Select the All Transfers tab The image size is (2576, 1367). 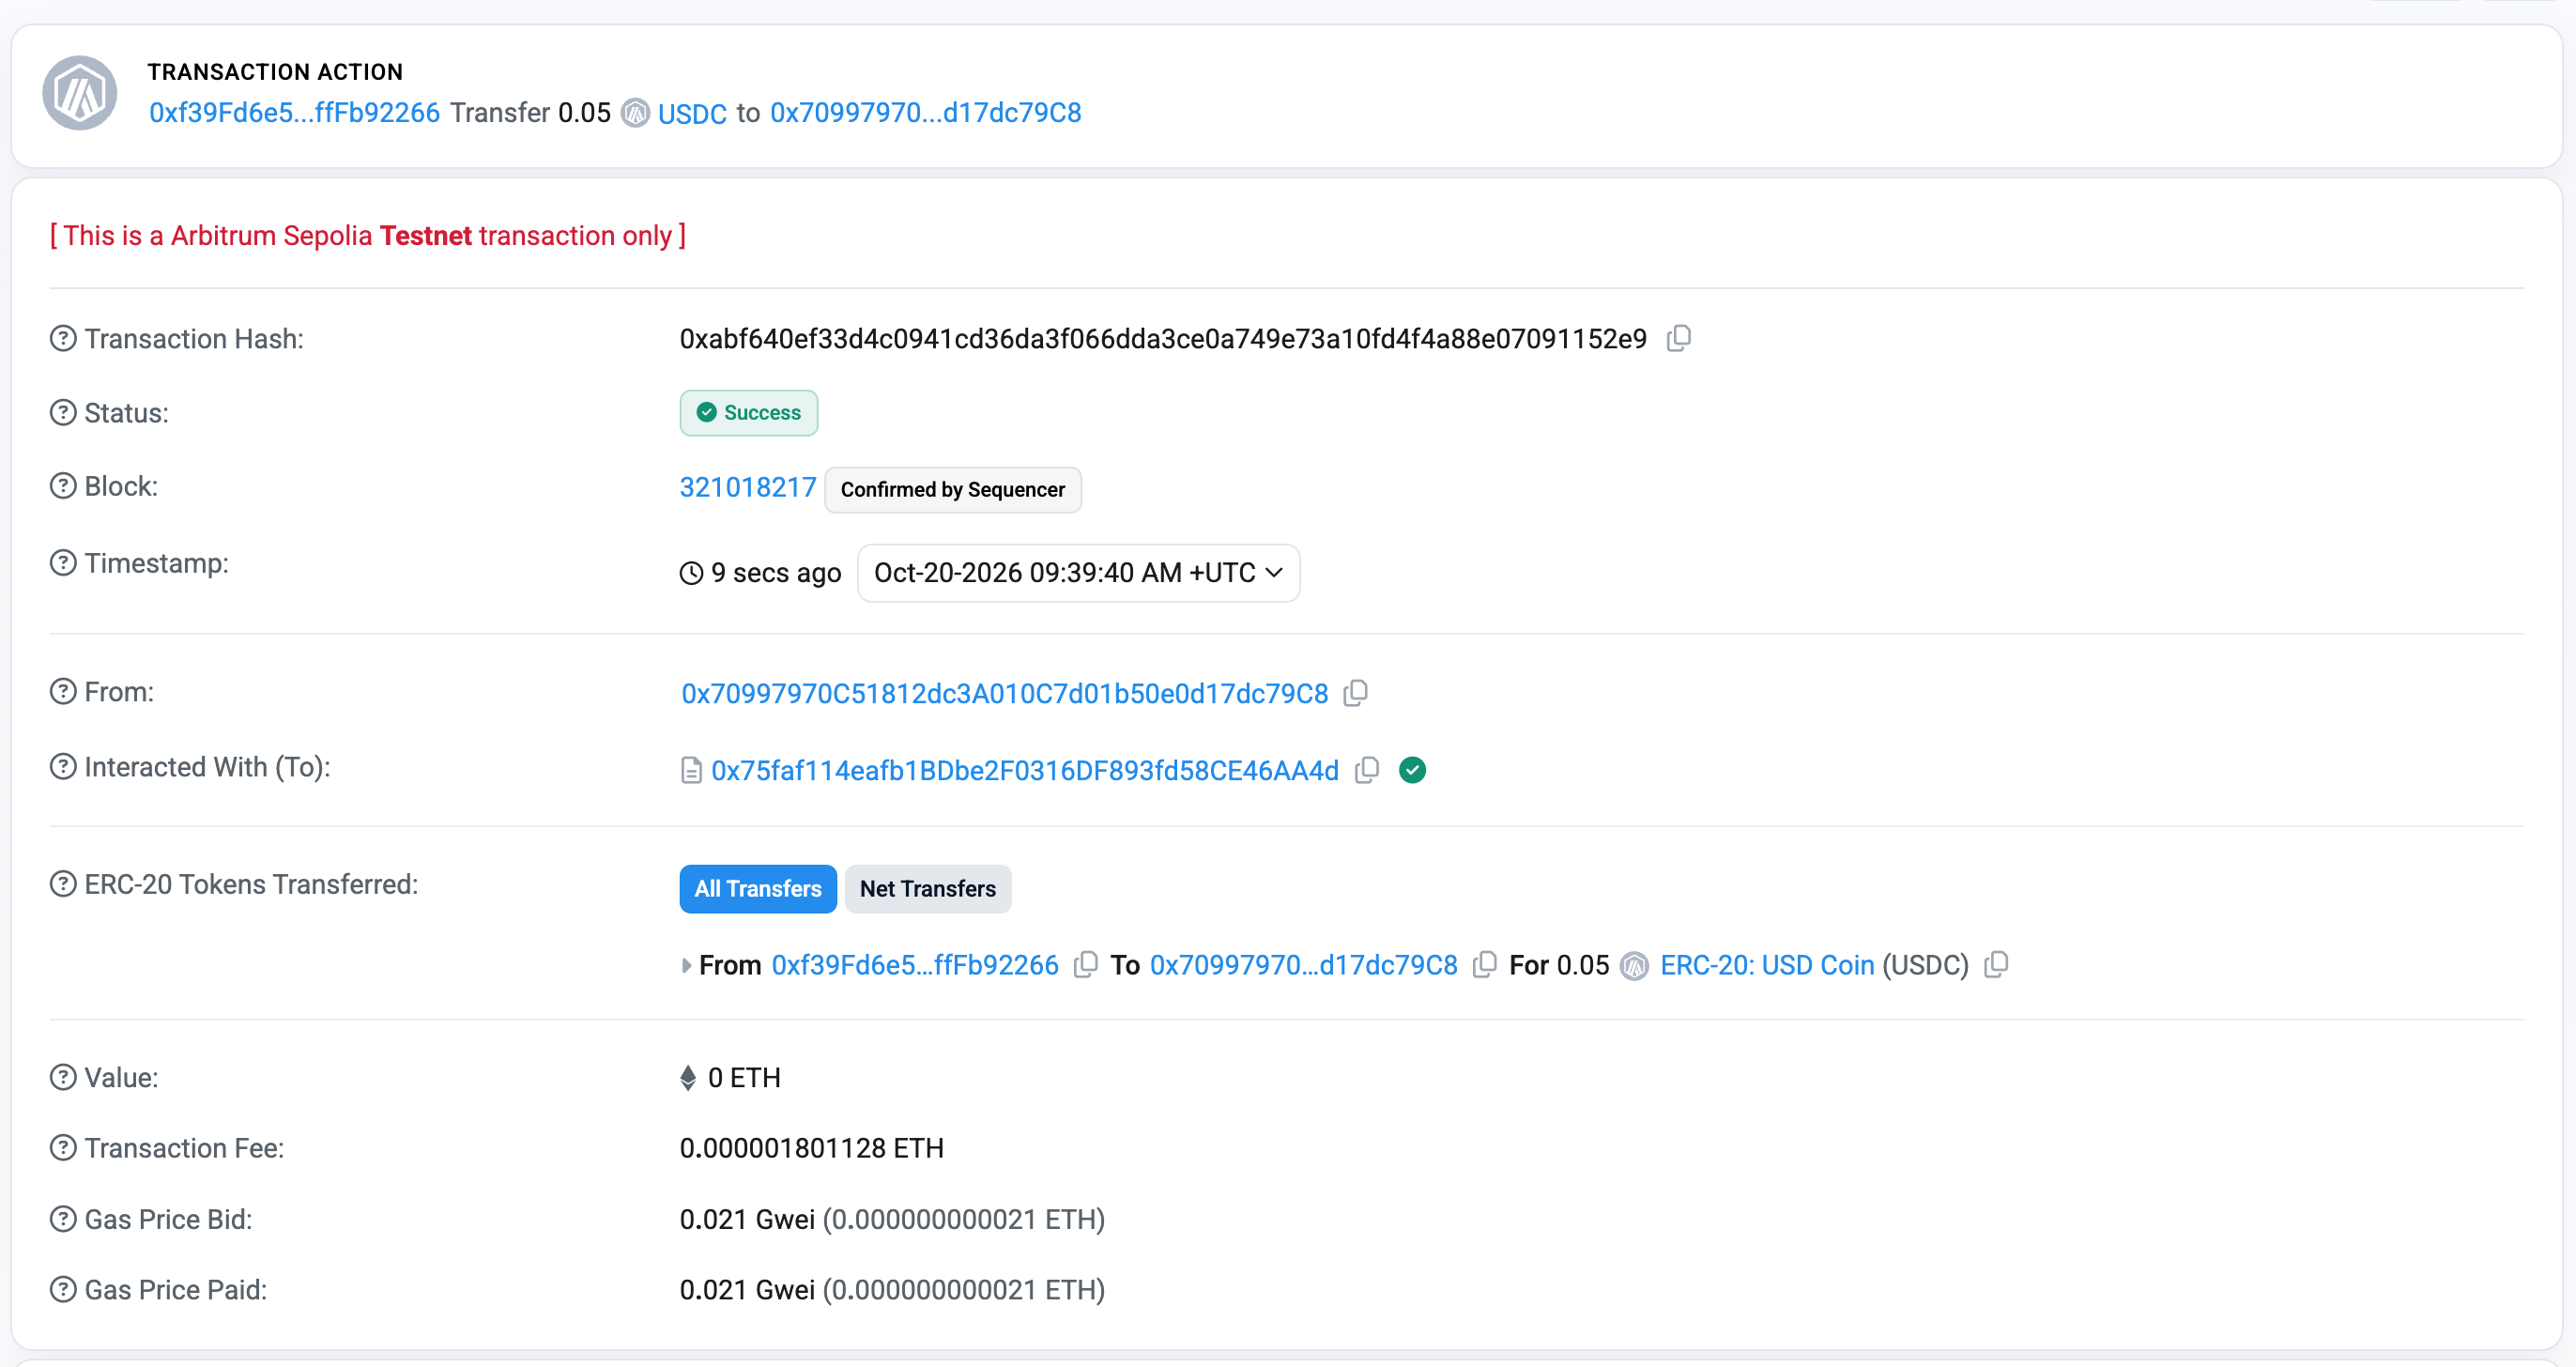point(758,889)
